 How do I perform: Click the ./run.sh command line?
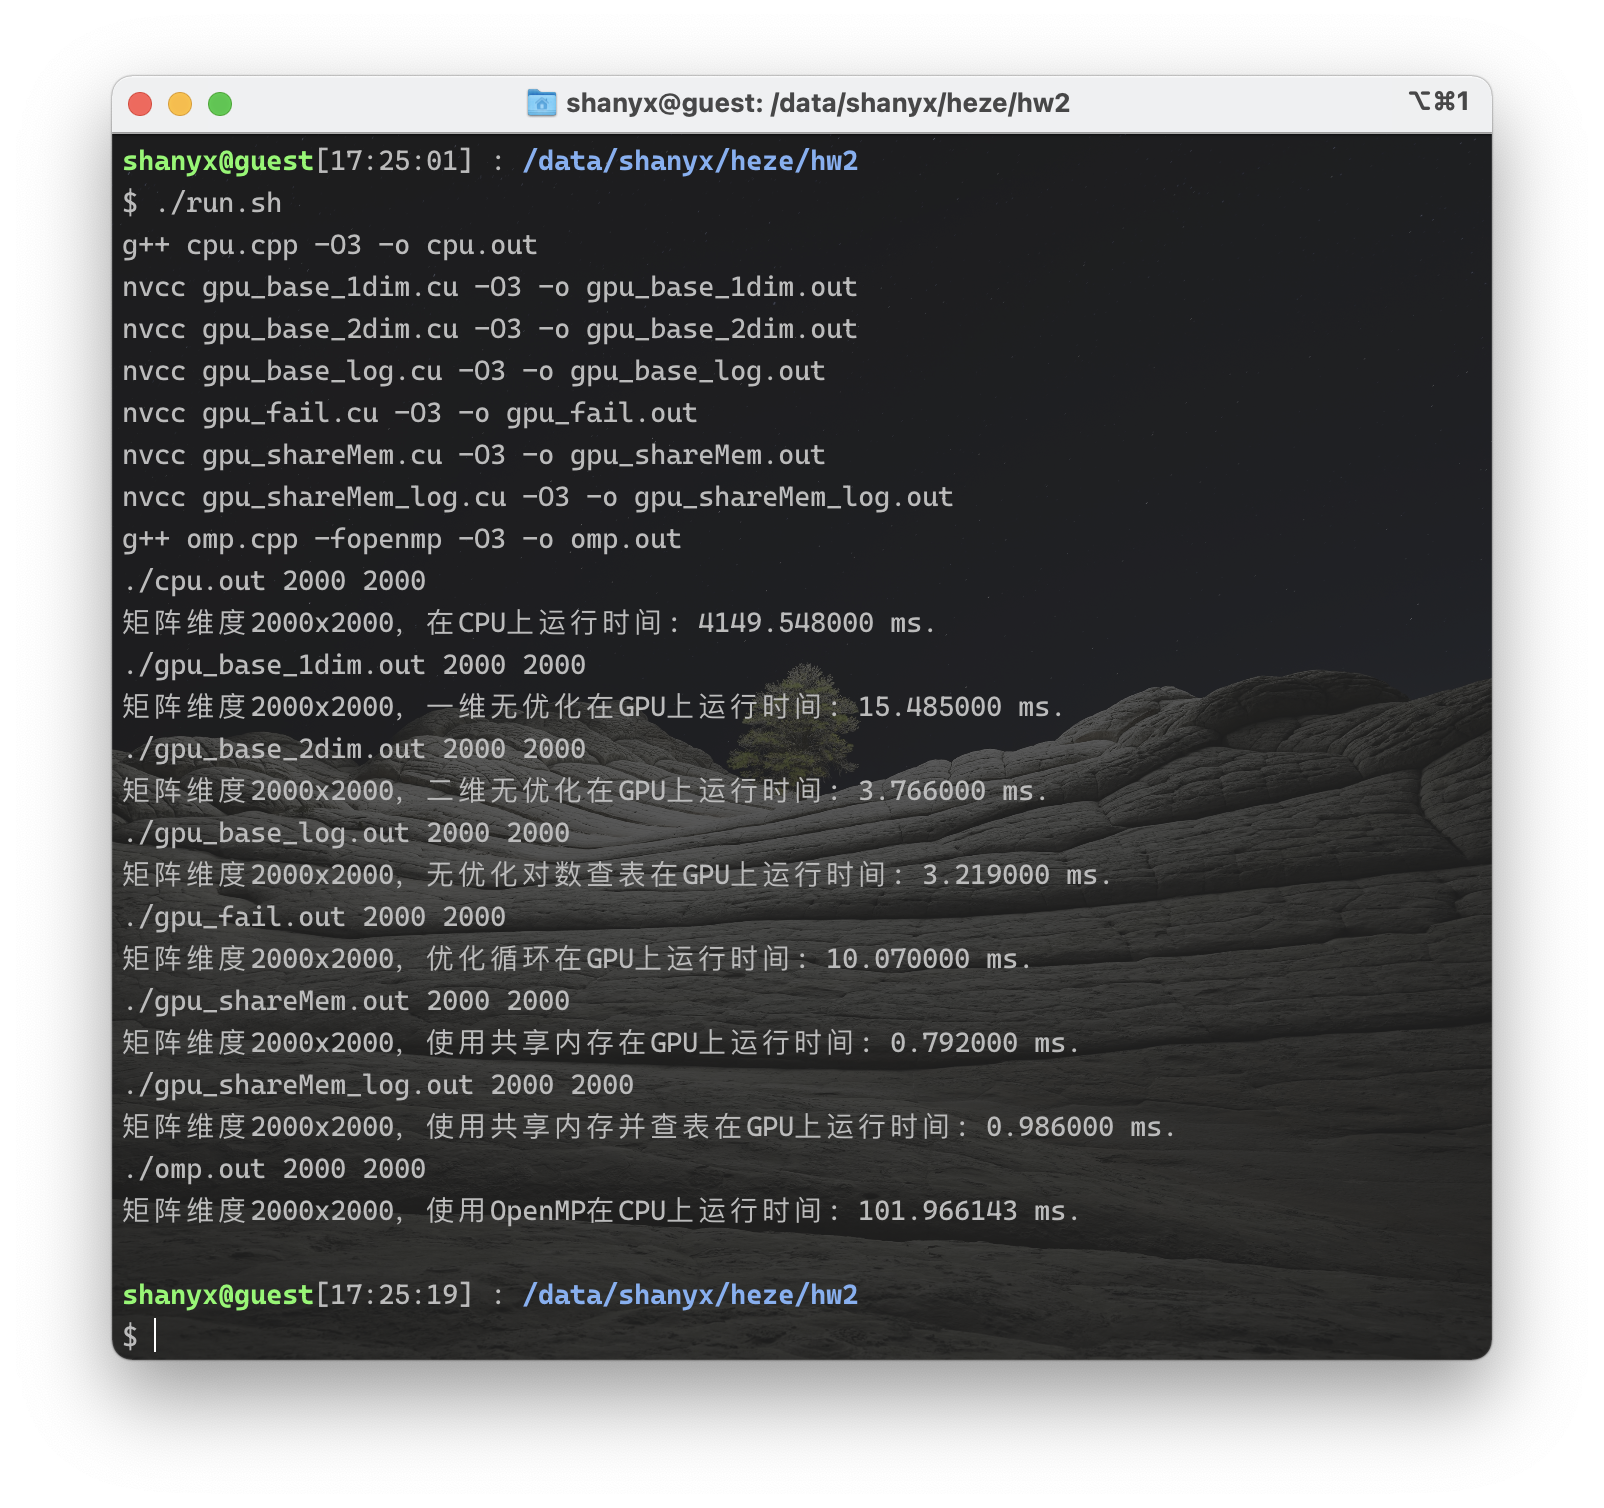click(202, 203)
